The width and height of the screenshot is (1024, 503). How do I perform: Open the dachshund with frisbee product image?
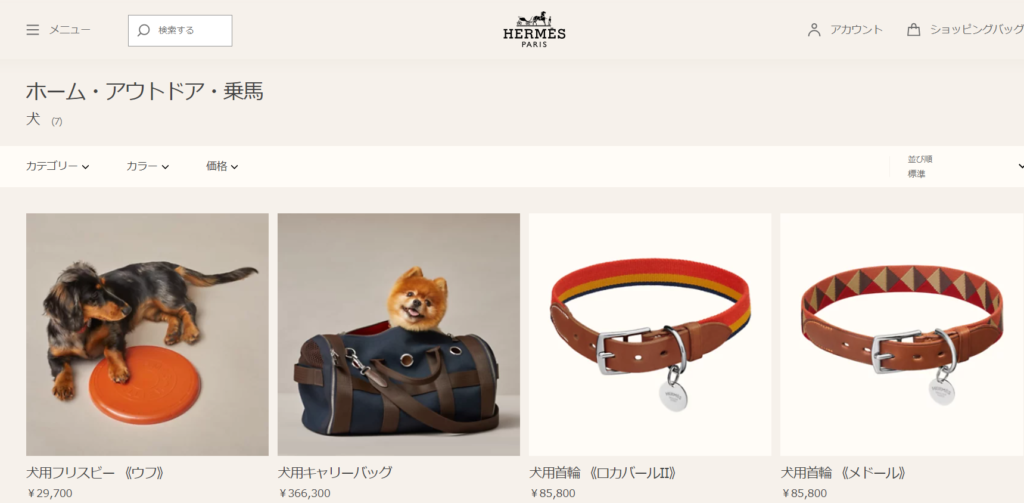click(x=147, y=334)
